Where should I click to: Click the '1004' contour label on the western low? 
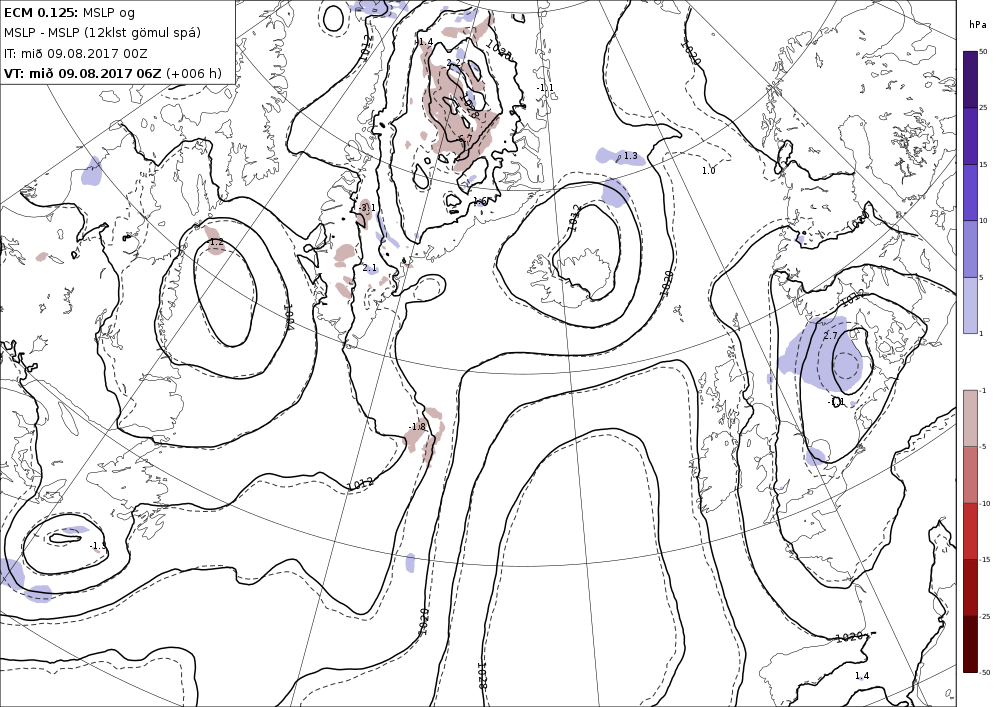pyautogui.click(x=288, y=316)
